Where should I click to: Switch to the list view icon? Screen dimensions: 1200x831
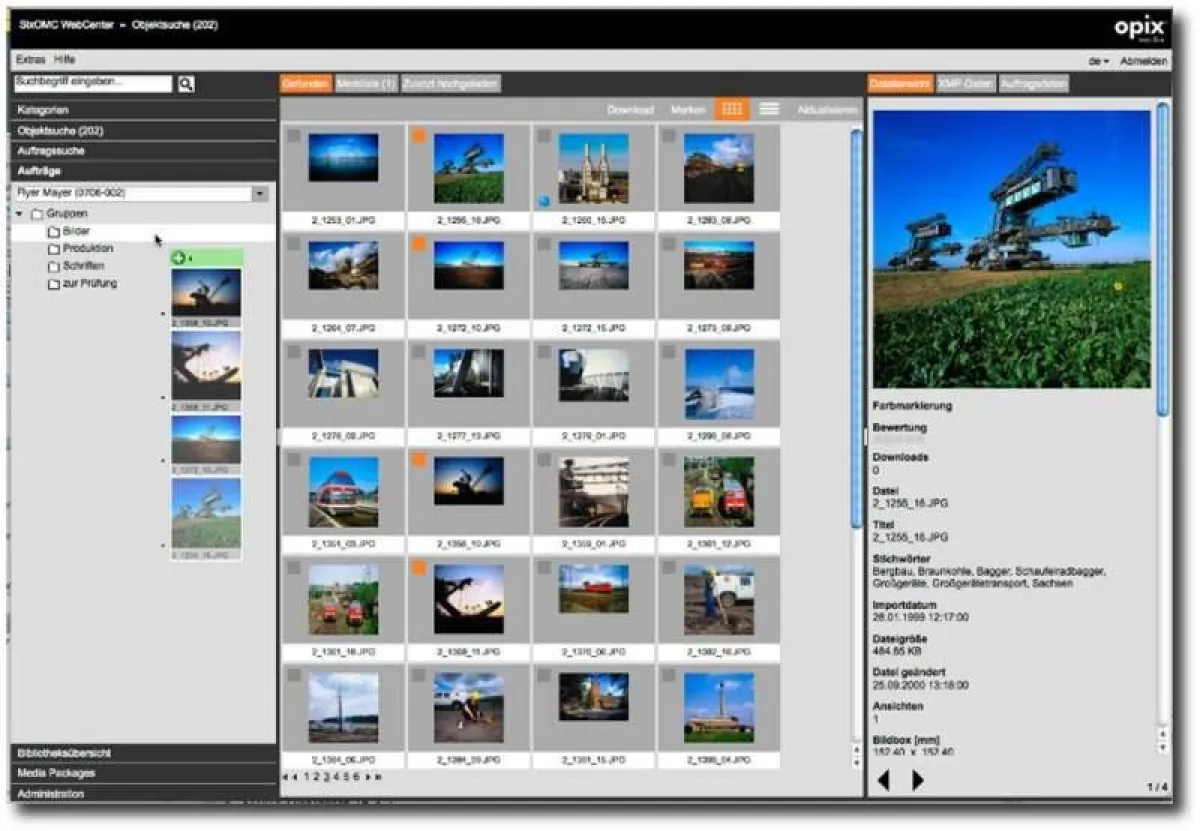tap(767, 108)
